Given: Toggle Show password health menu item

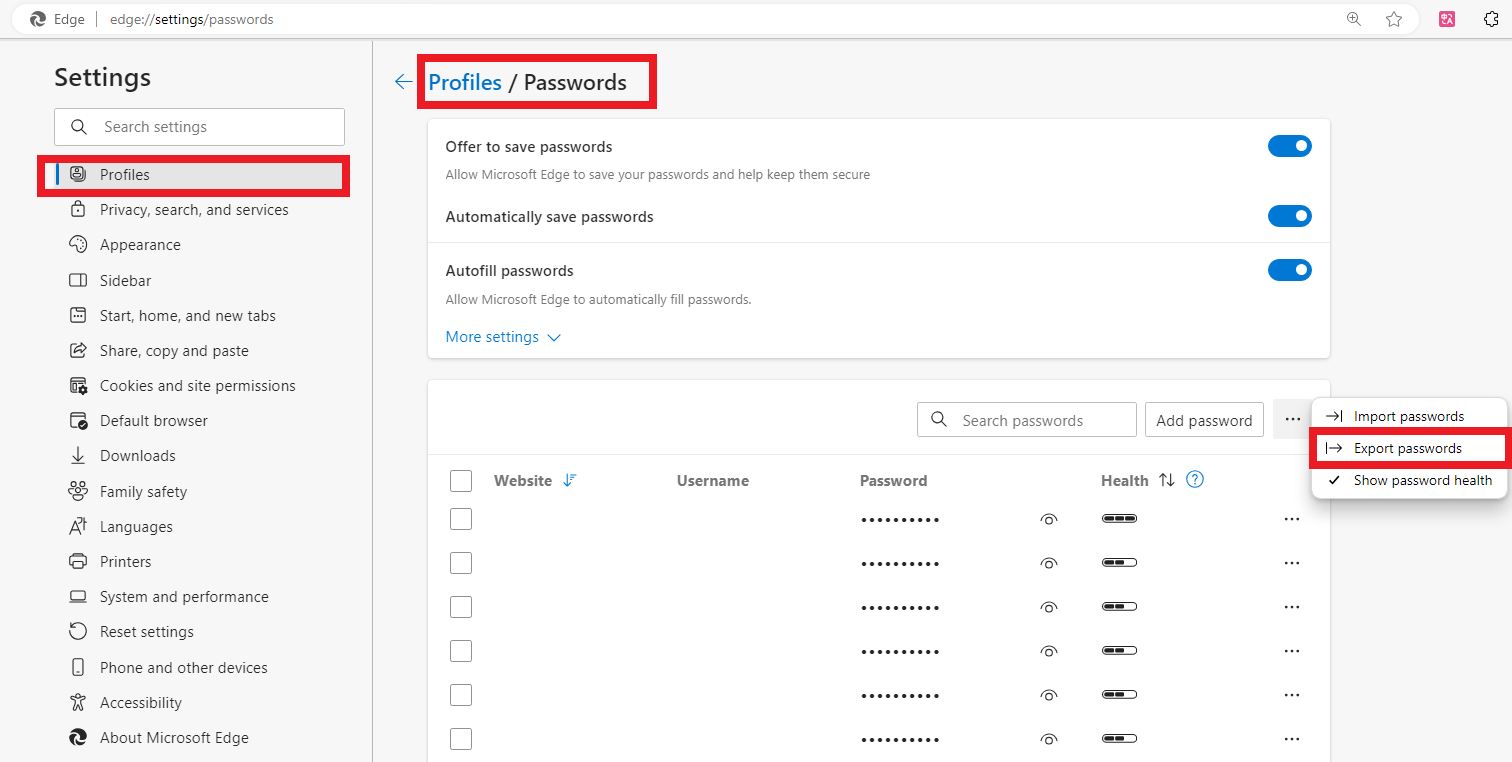Looking at the screenshot, I should [1408, 480].
